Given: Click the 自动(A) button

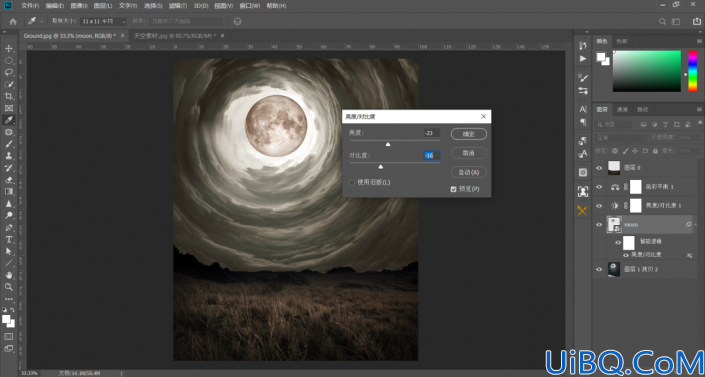Looking at the screenshot, I should click(x=469, y=172).
